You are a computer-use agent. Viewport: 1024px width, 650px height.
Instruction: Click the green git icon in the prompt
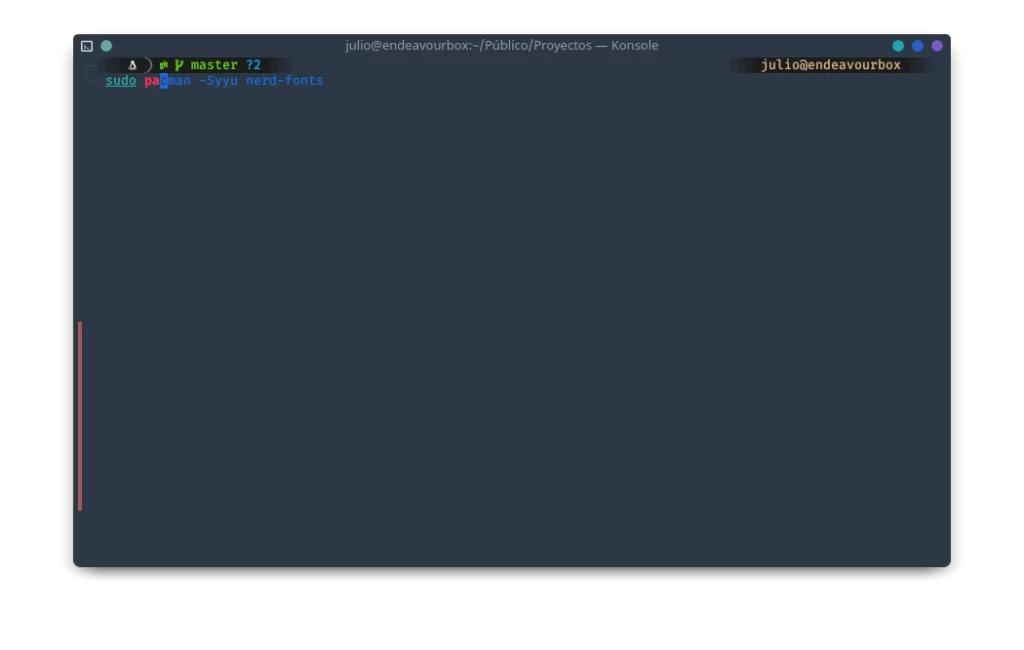(x=164, y=65)
